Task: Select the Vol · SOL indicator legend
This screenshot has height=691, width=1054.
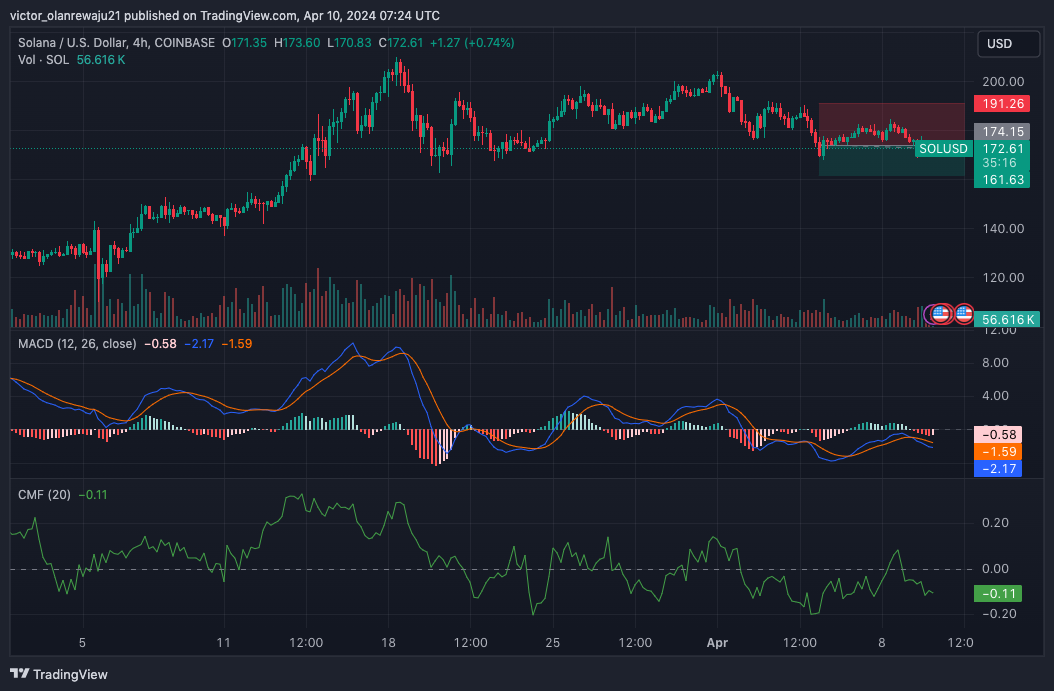Action: pyautogui.click(x=43, y=60)
